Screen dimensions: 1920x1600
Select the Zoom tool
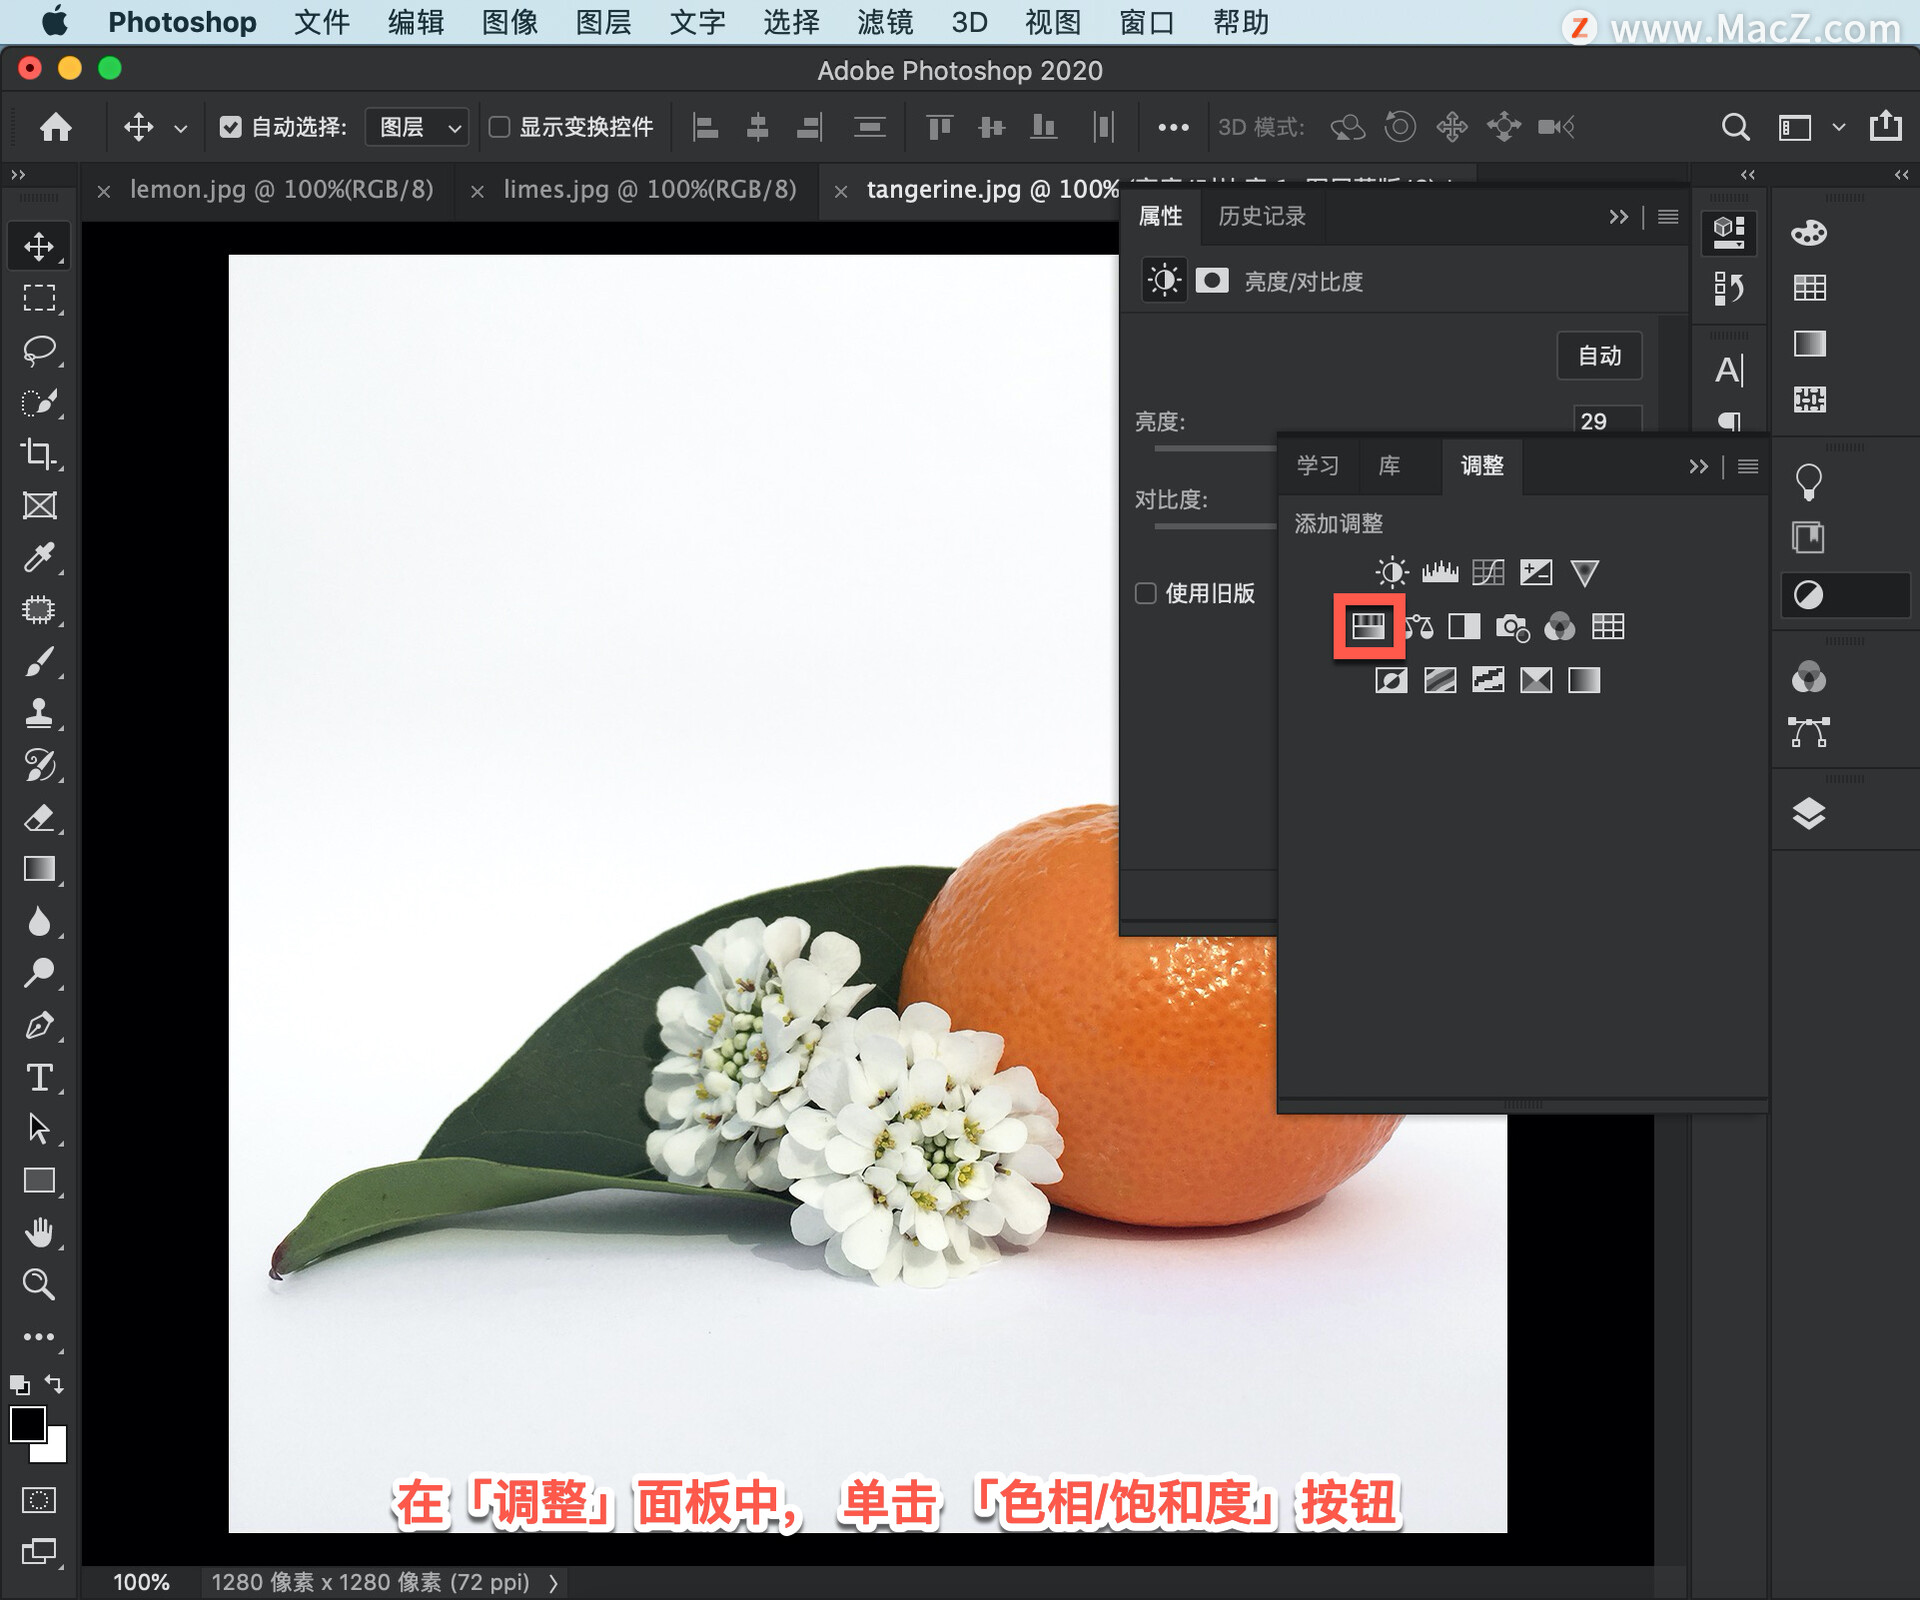(x=40, y=1285)
